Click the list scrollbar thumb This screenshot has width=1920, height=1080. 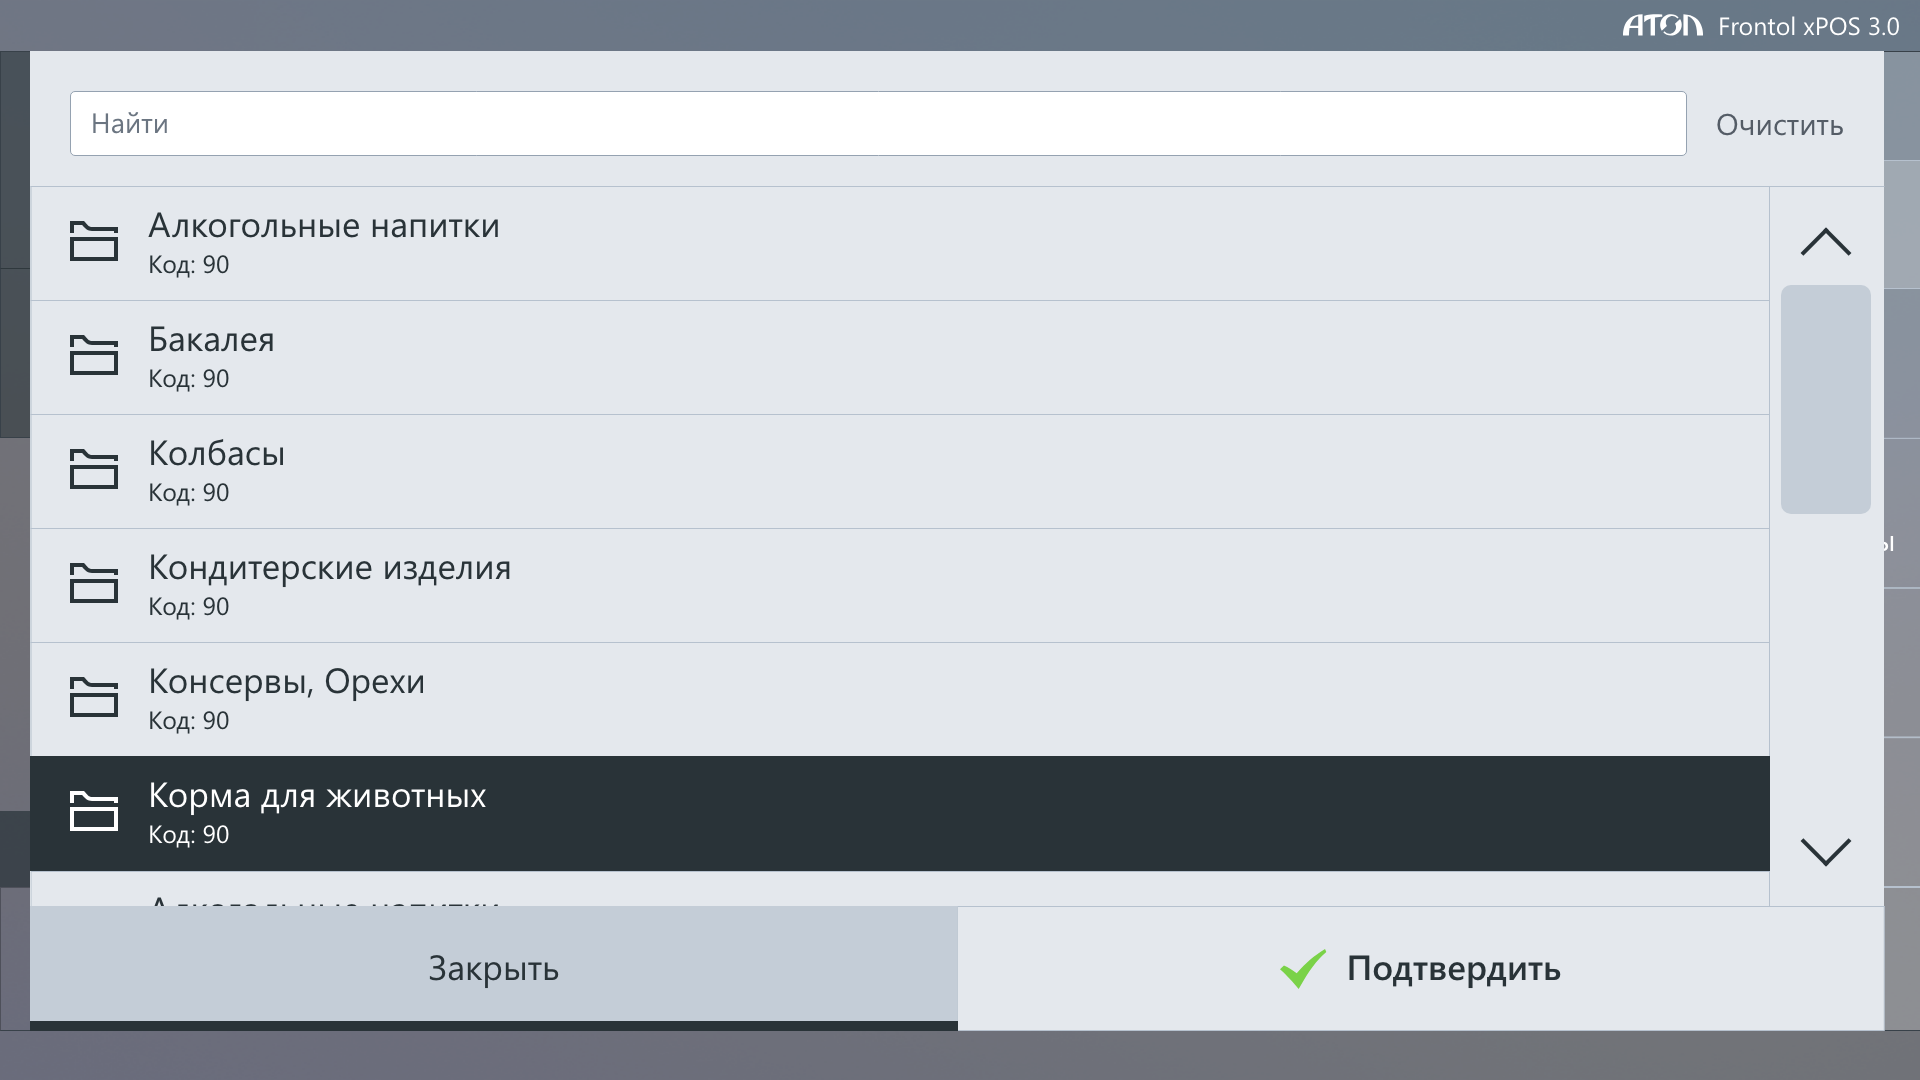pos(1825,399)
